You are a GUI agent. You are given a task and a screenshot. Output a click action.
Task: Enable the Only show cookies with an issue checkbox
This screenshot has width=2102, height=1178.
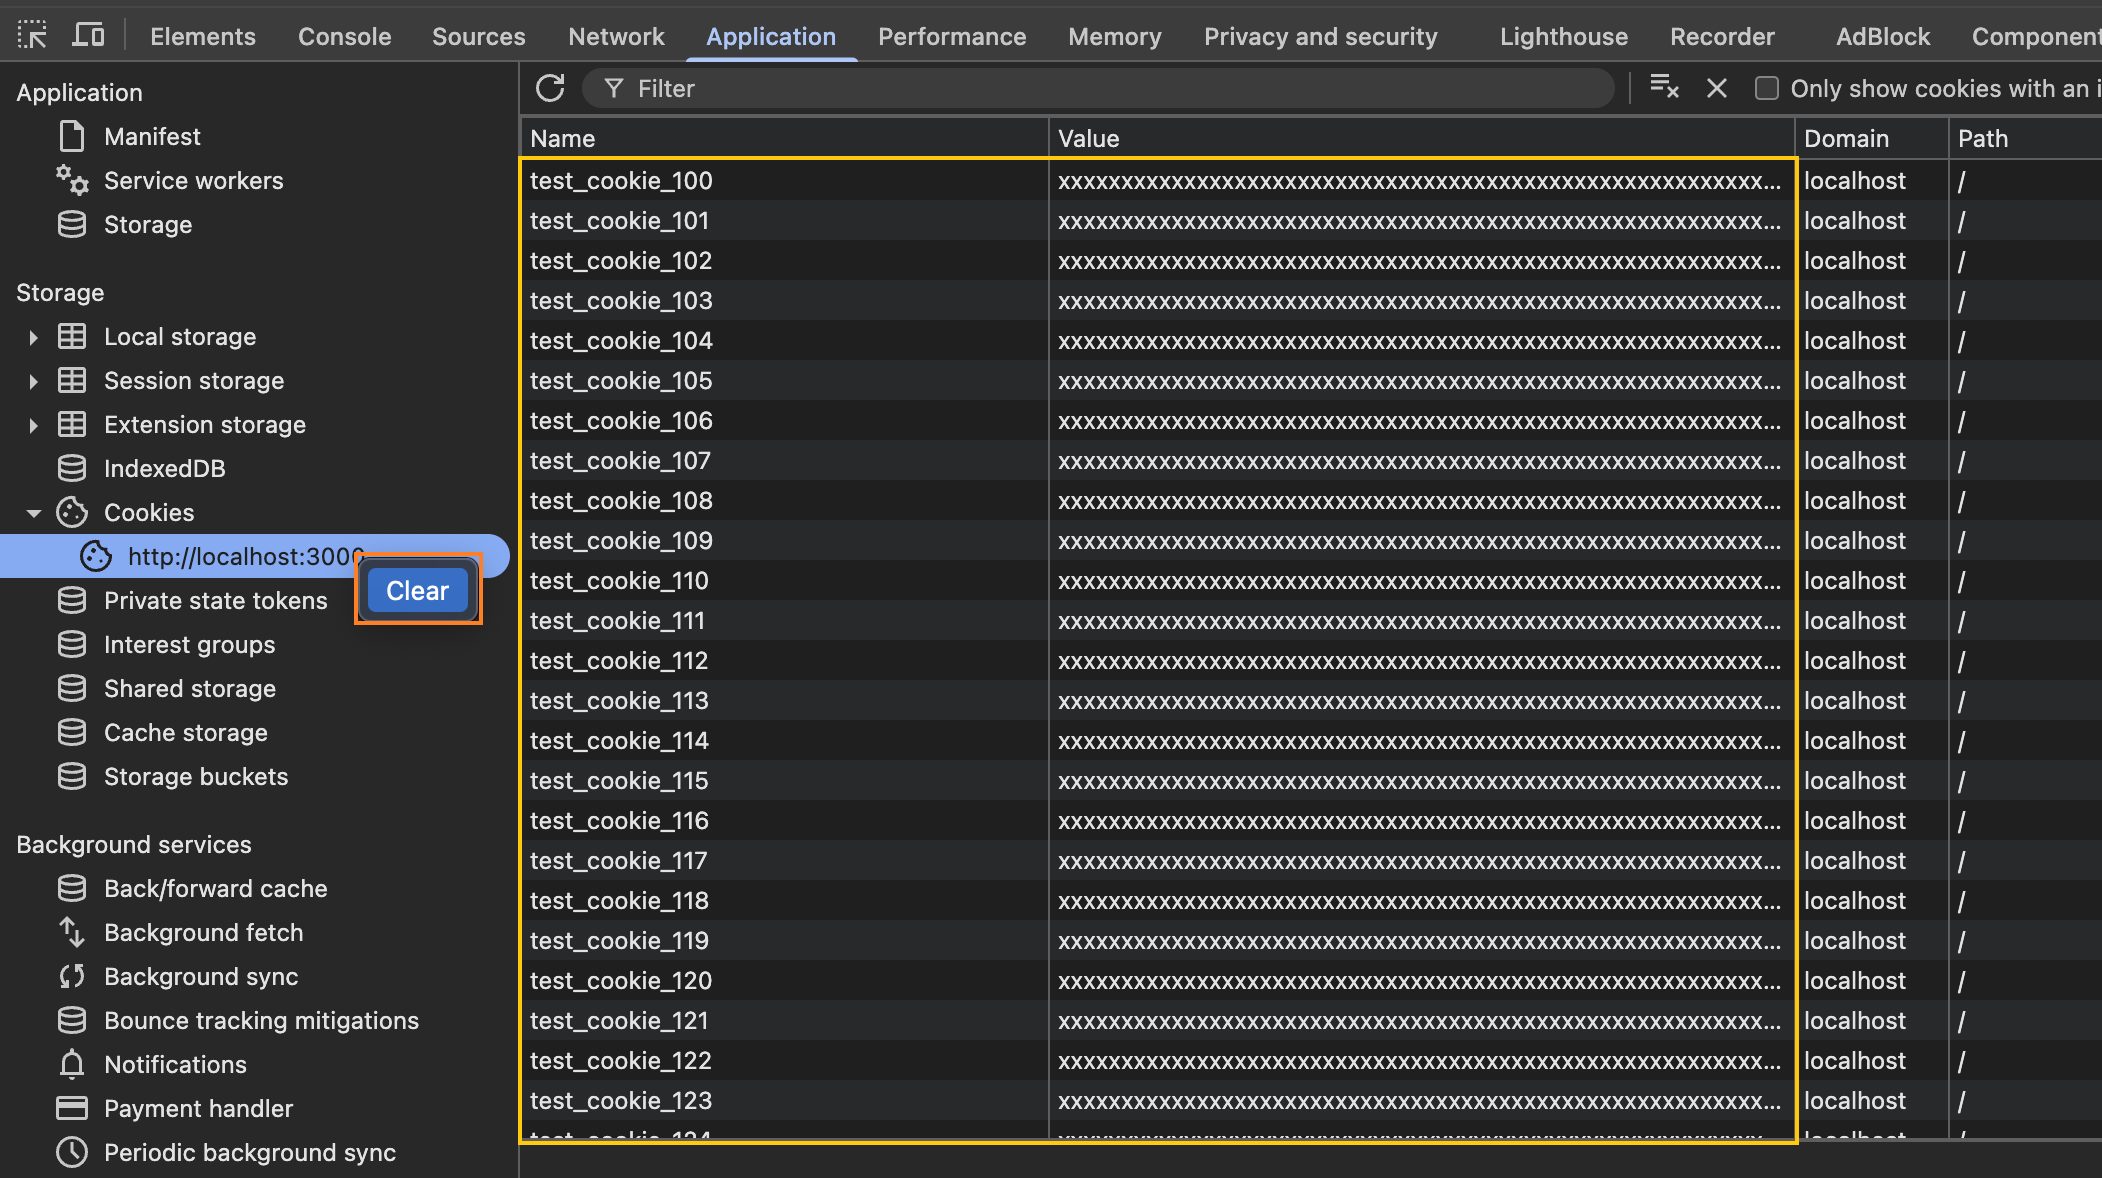1767,88
